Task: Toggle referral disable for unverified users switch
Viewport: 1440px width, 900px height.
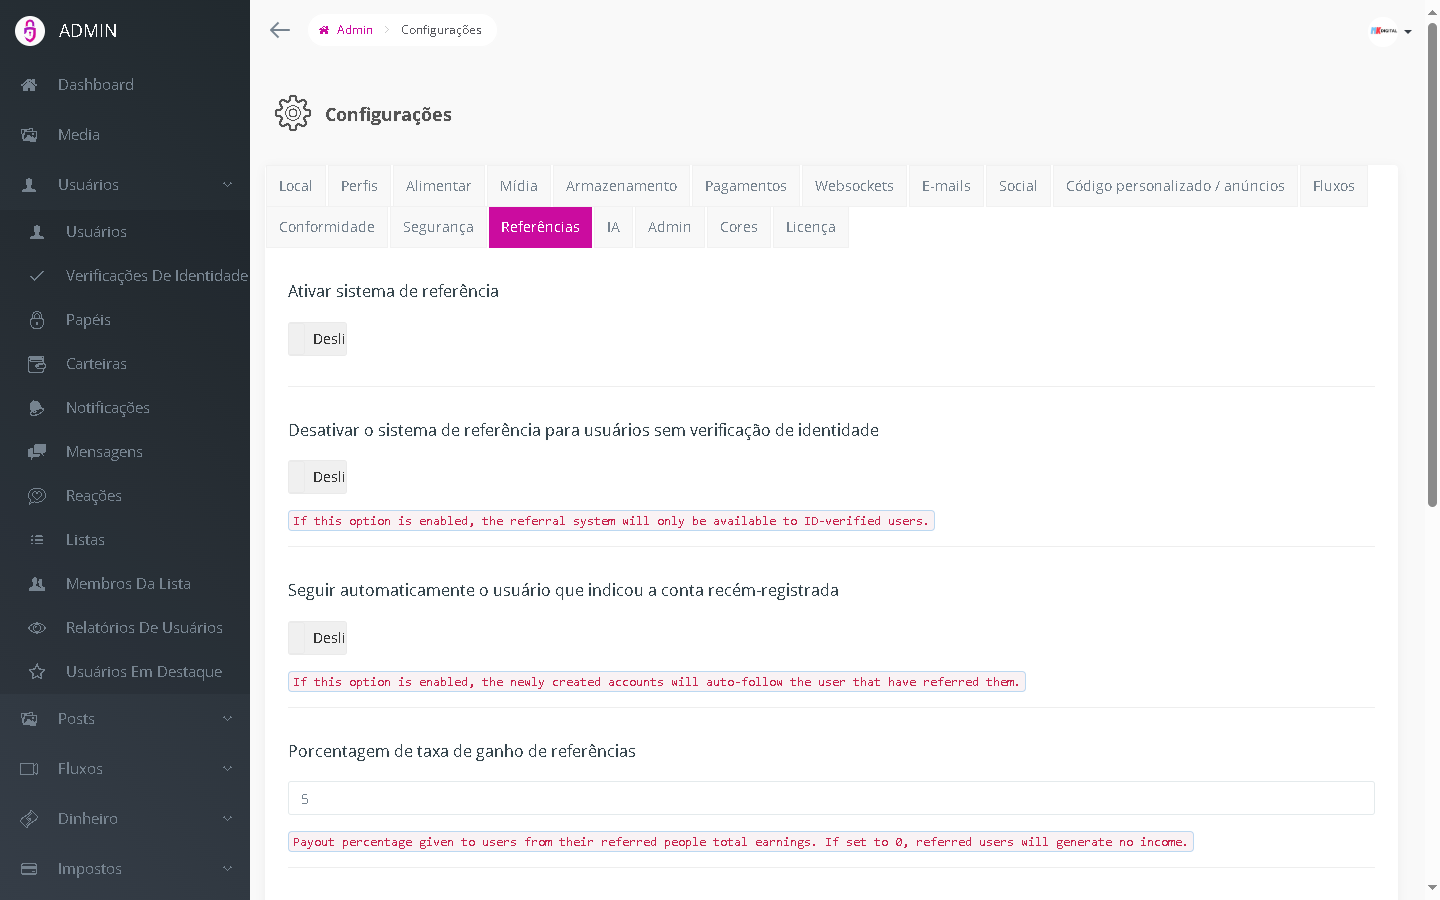Action: pos(317,477)
